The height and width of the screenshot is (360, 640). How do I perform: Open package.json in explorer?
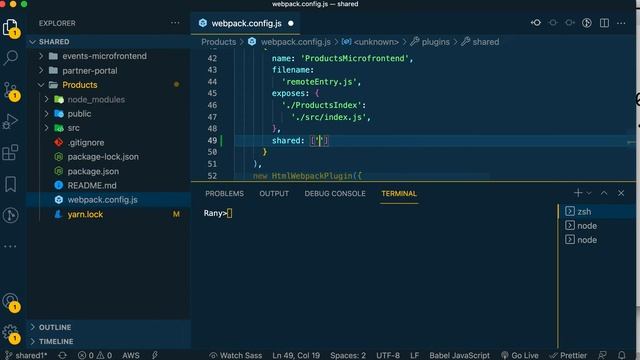[x=93, y=171]
